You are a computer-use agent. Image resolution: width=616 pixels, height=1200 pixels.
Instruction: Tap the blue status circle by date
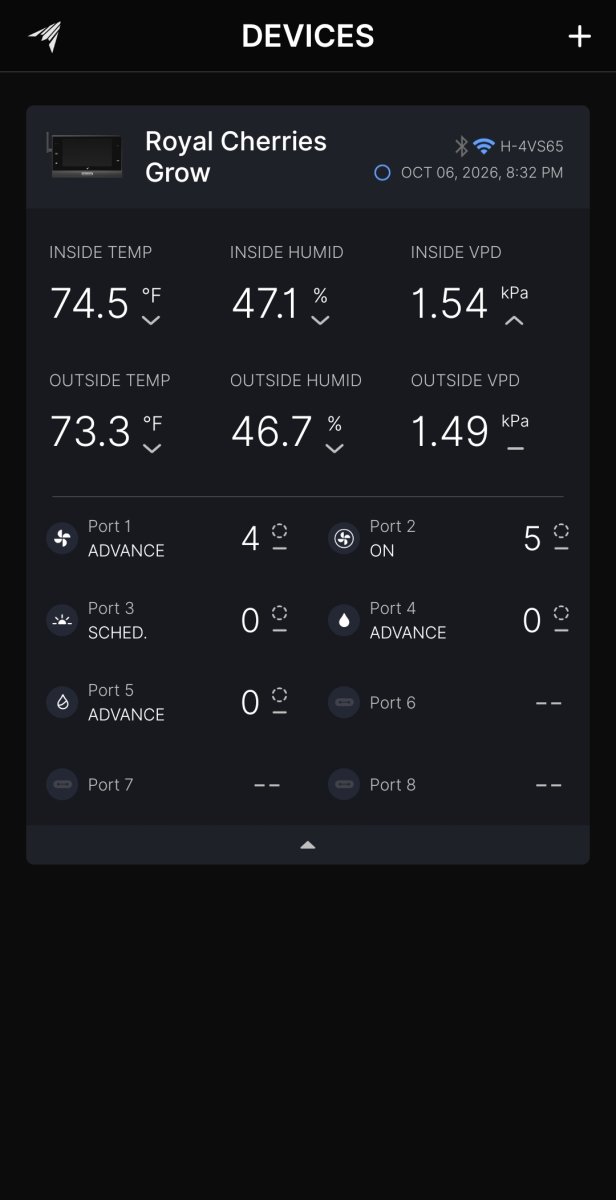pyautogui.click(x=382, y=173)
